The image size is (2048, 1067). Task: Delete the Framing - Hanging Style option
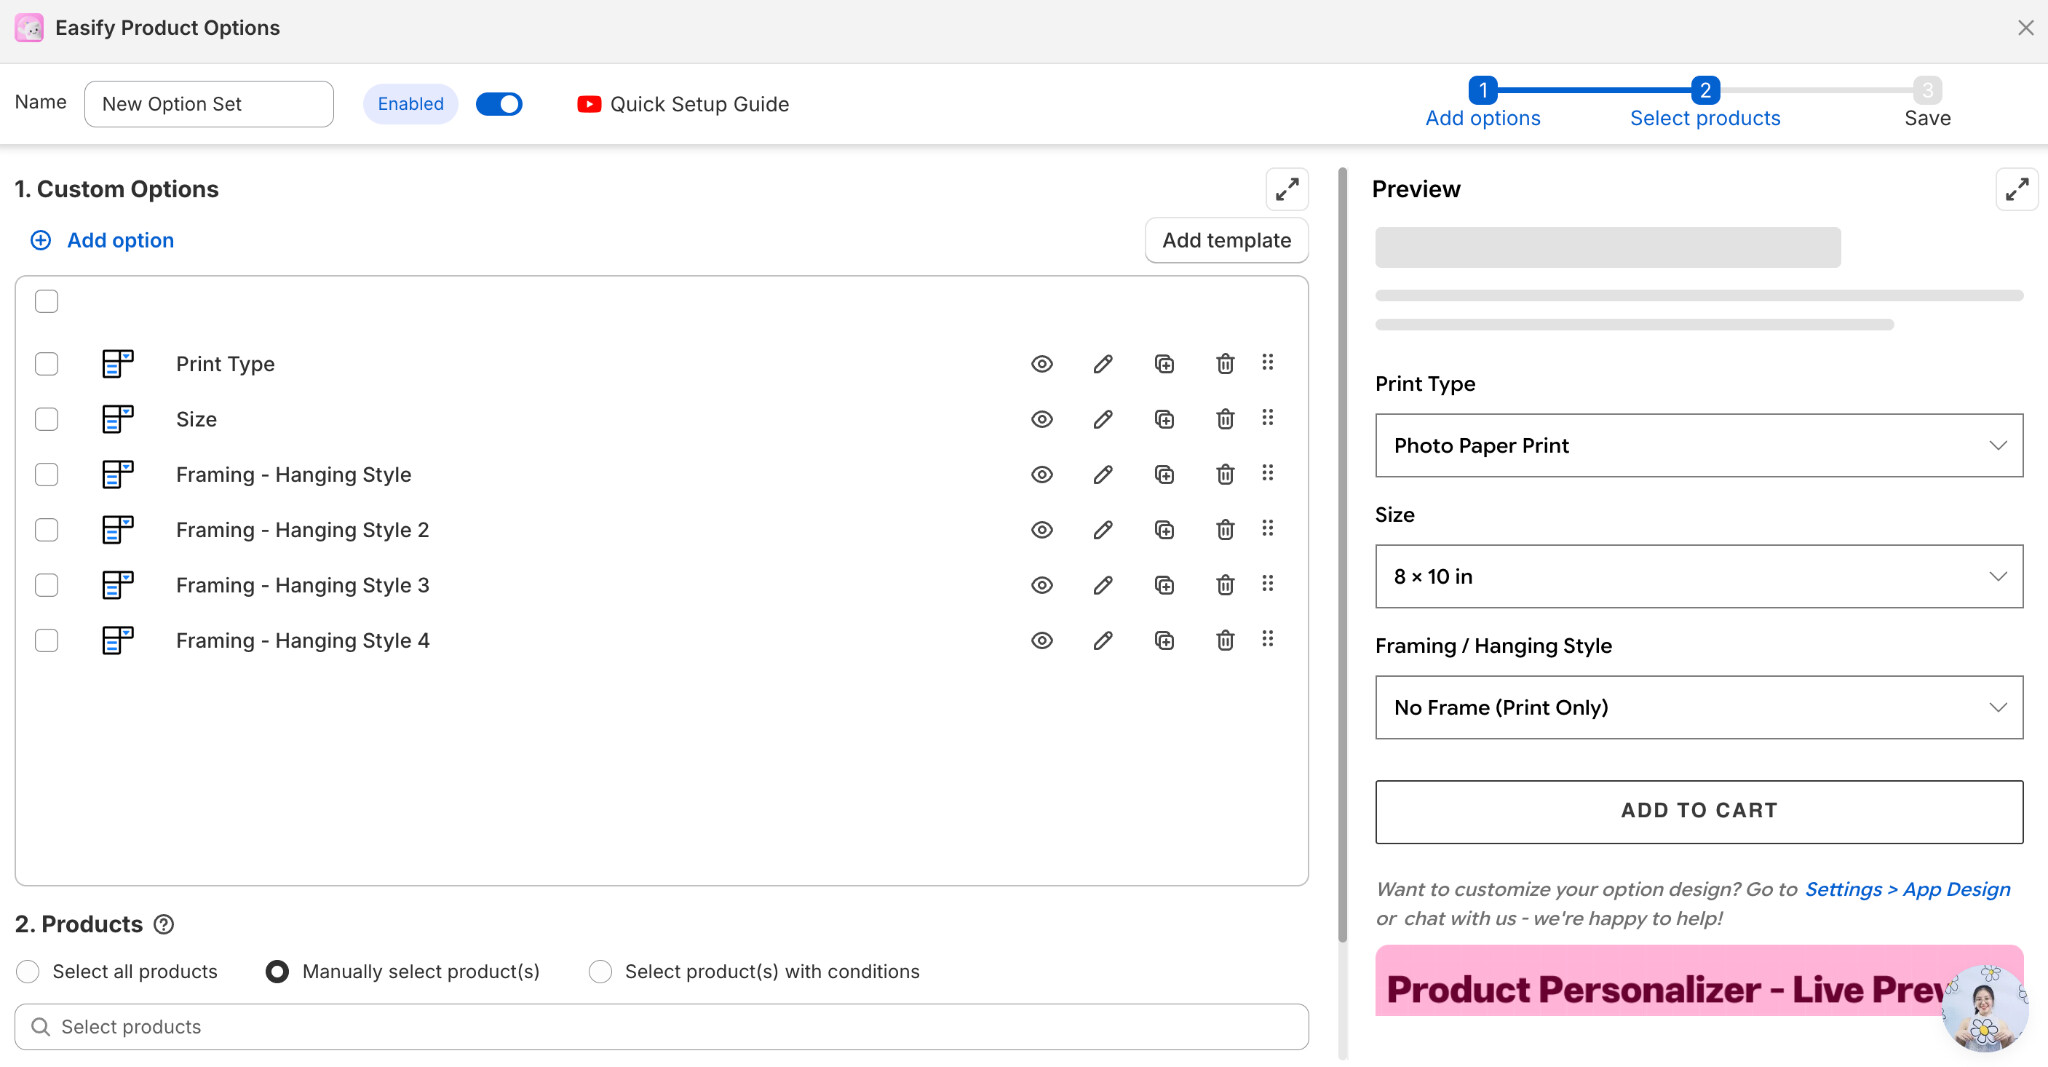pos(1225,474)
